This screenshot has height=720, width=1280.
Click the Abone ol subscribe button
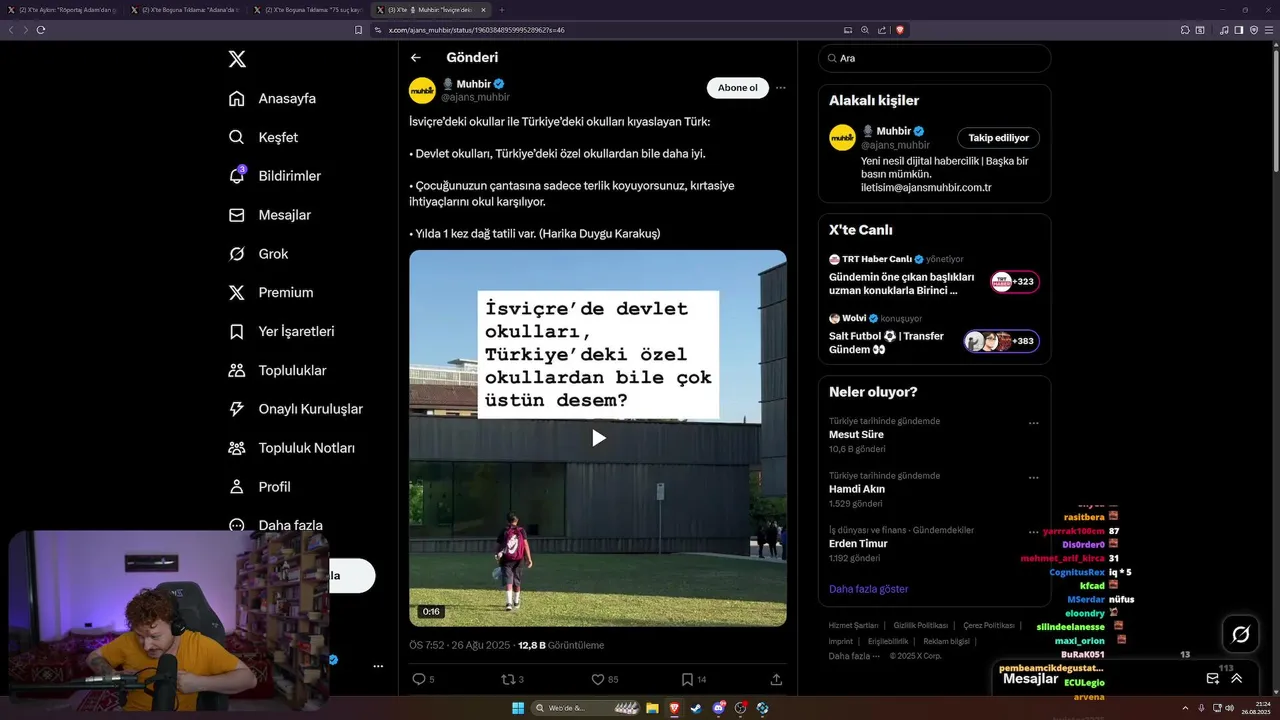coord(738,88)
